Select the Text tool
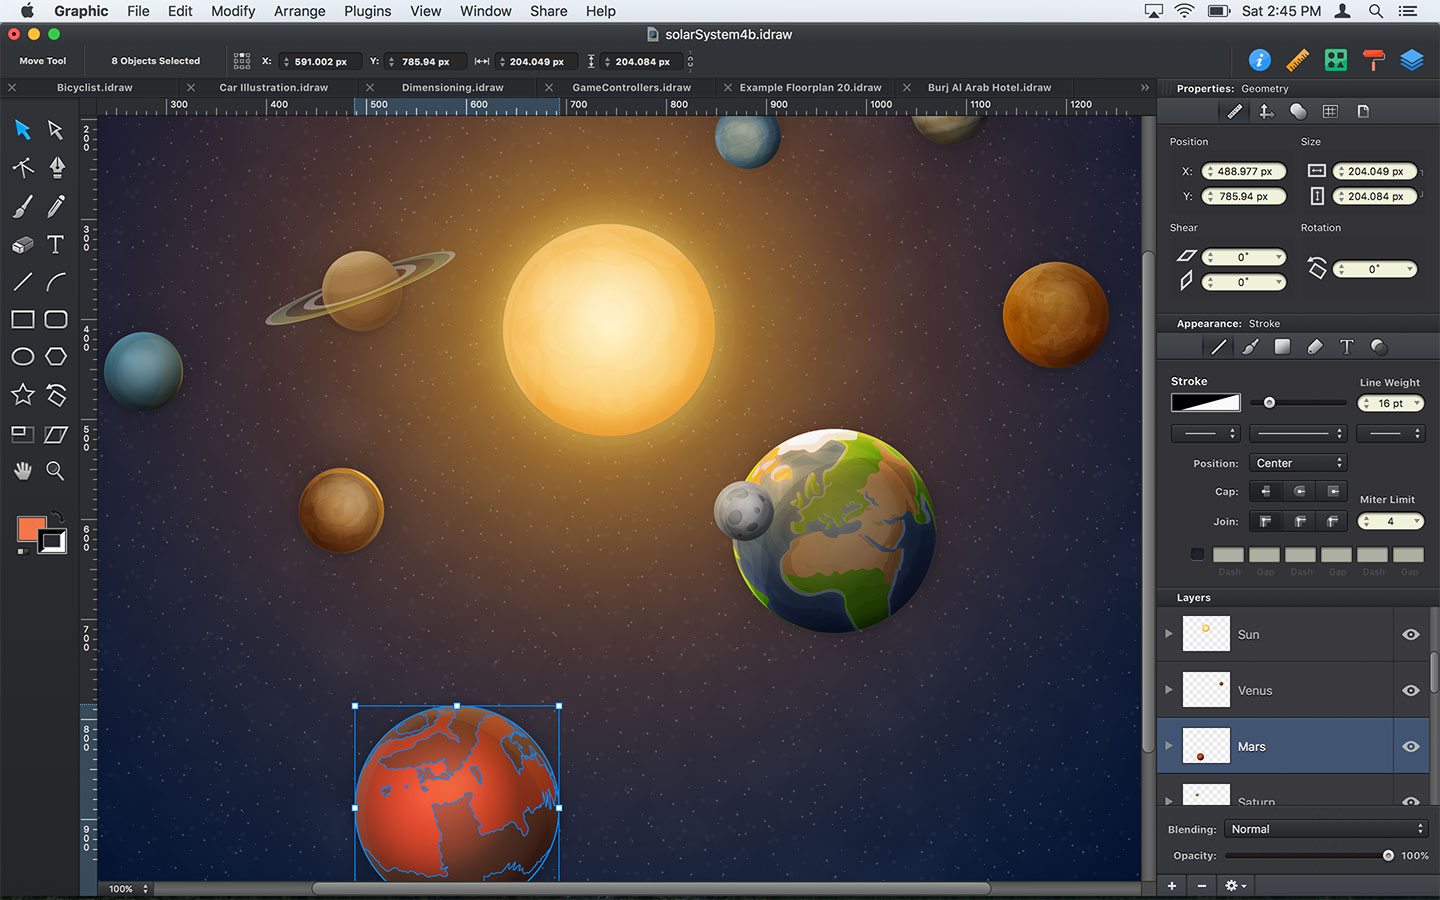 coord(56,244)
